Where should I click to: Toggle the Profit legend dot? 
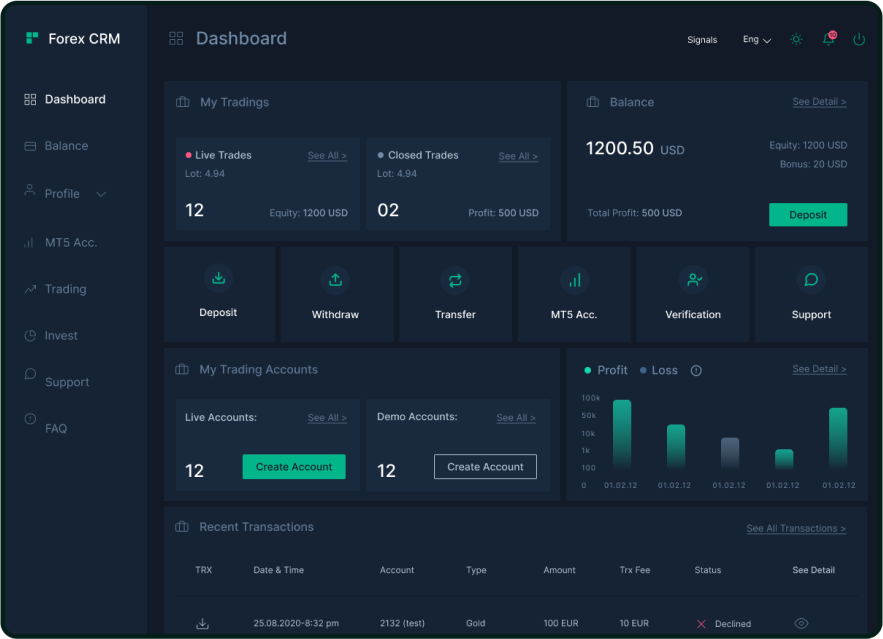(587, 370)
